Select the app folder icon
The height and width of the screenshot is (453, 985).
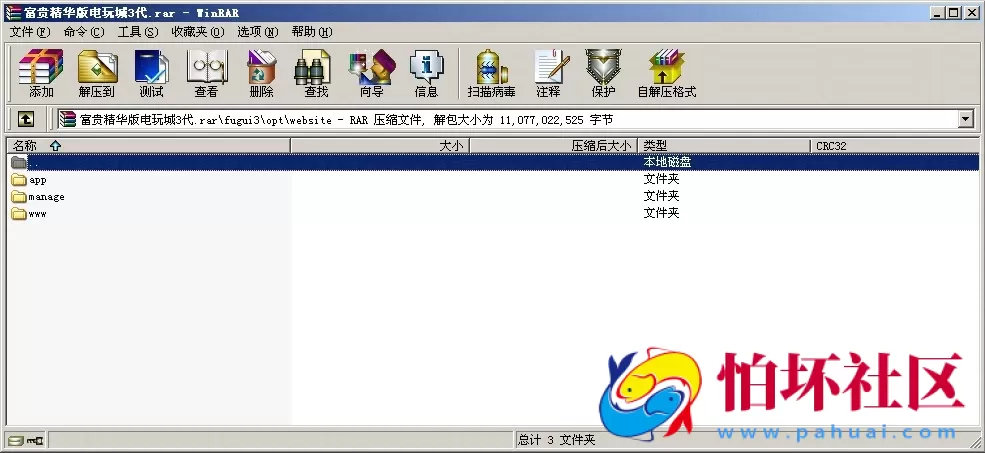tap(19, 180)
